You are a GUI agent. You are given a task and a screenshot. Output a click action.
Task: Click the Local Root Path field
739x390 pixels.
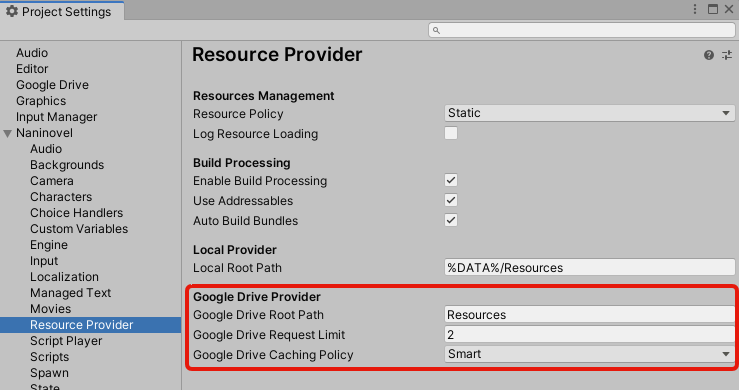(x=589, y=267)
